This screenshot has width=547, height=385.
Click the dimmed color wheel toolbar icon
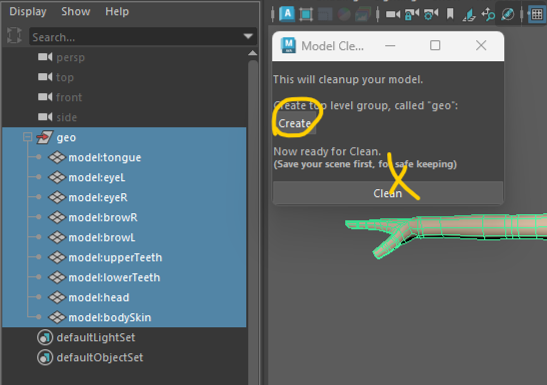tap(344, 14)
